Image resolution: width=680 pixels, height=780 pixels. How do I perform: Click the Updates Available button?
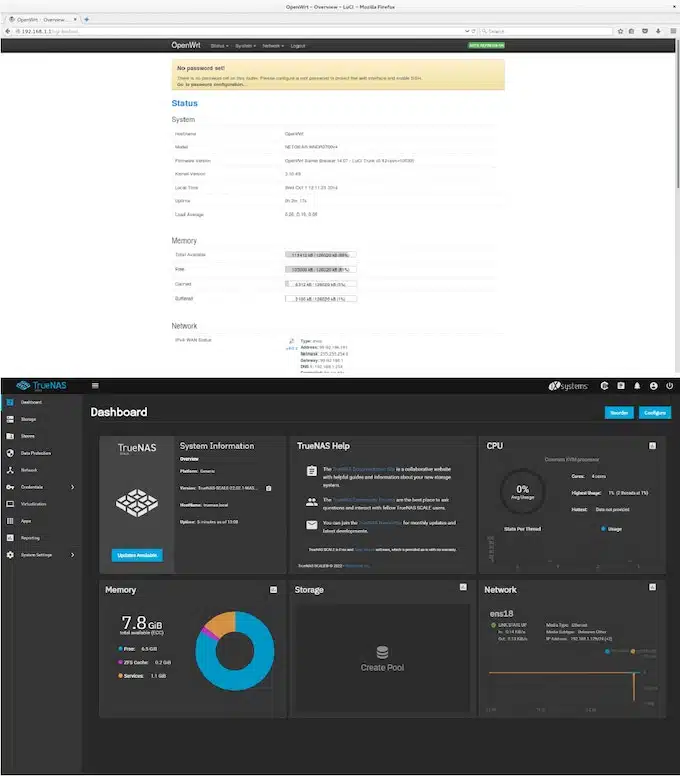[x=137, y=555]
